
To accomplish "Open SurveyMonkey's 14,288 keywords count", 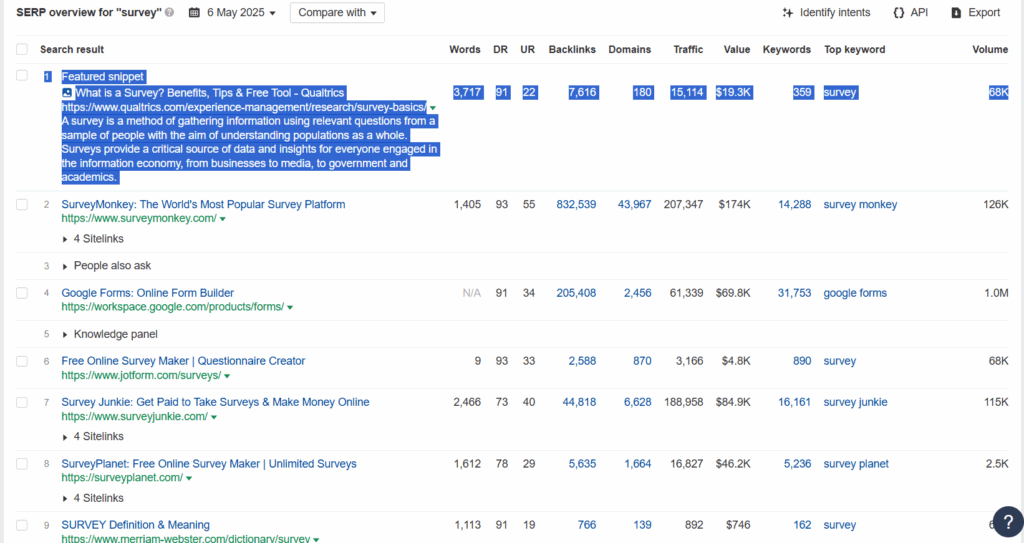I will (x=794, y=205).
